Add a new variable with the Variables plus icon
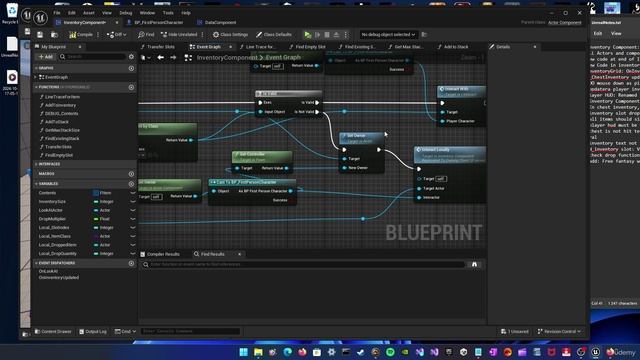The width and height of the screenshot is (640, 360). tap(131, 184)
